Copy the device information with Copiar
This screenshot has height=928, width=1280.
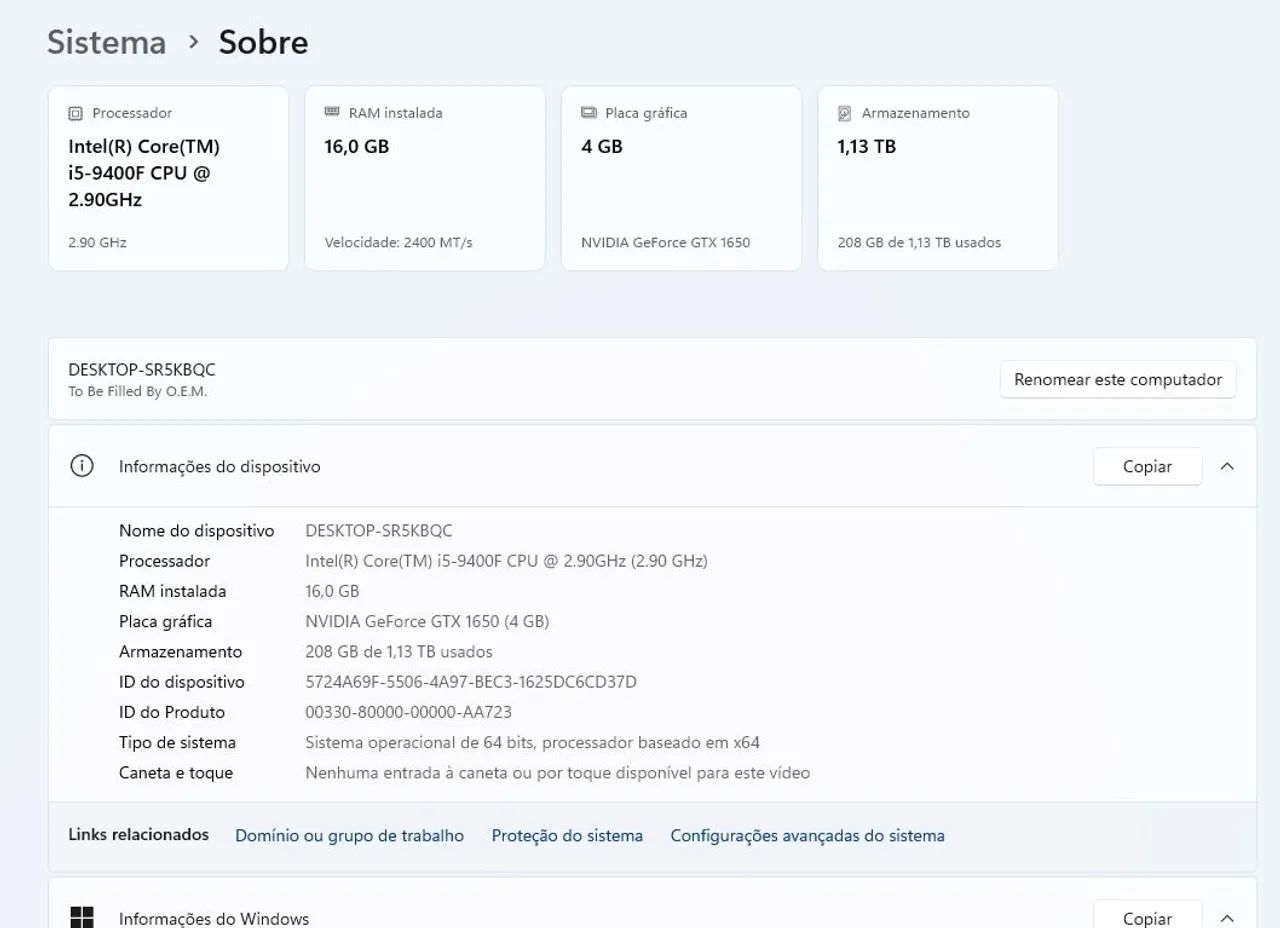point(1147,466)
